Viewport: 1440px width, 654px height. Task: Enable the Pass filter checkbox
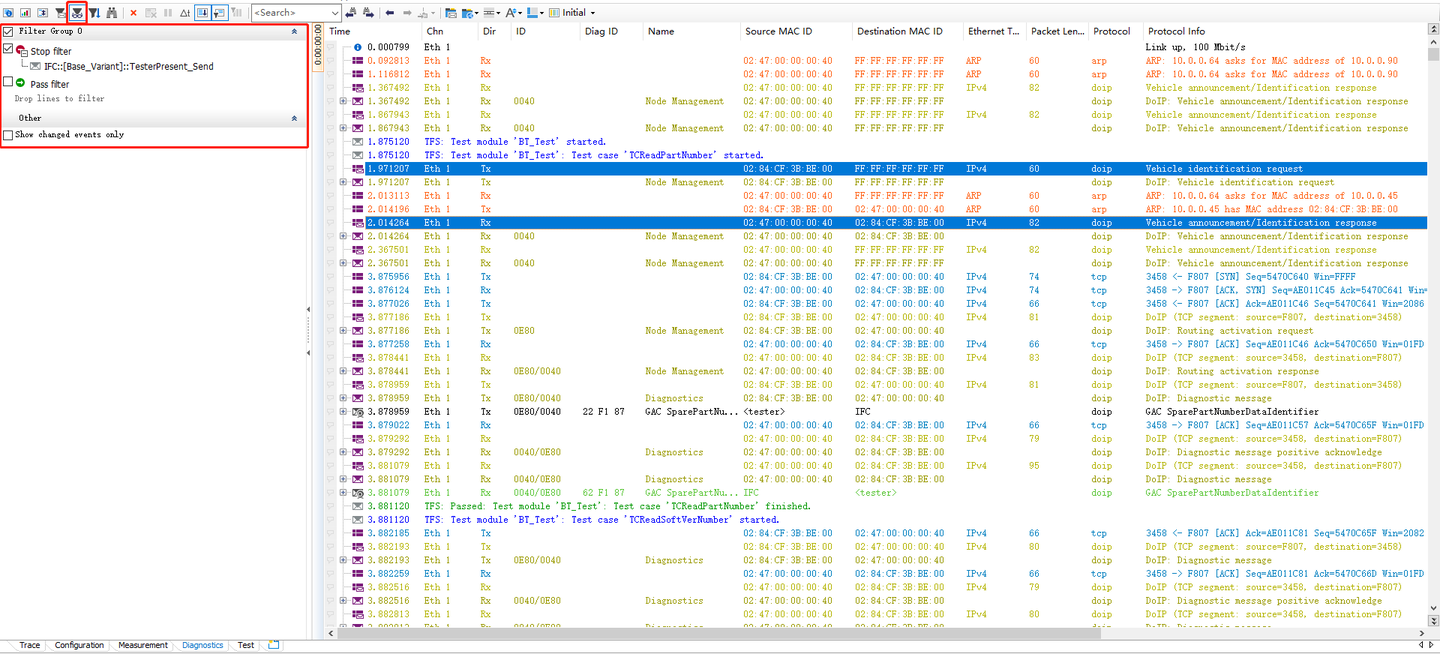click(x=8, y=83)
